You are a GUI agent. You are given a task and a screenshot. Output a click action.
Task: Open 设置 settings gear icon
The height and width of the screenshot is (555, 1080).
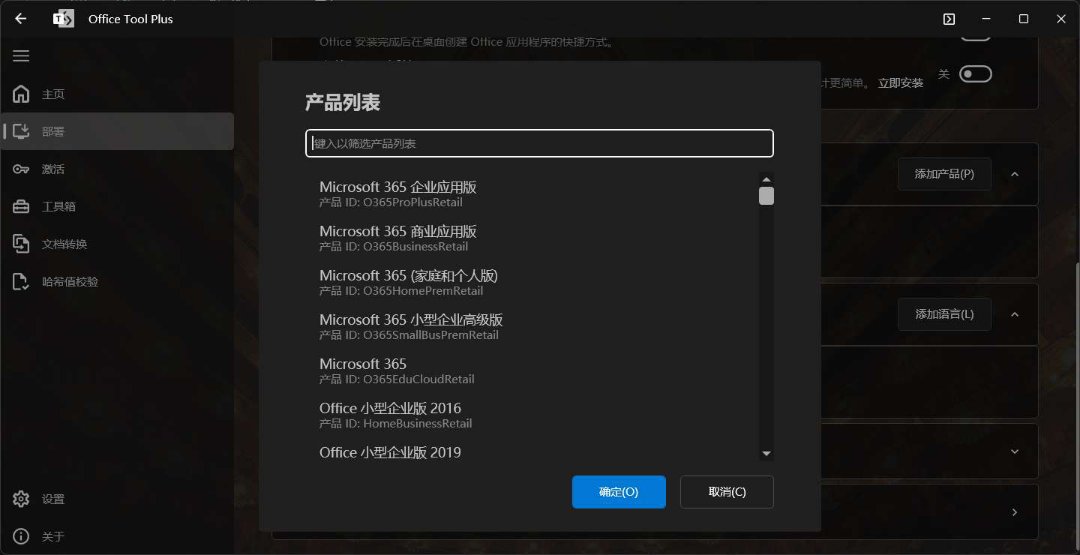pyautogui.click(x=21, y=499)
